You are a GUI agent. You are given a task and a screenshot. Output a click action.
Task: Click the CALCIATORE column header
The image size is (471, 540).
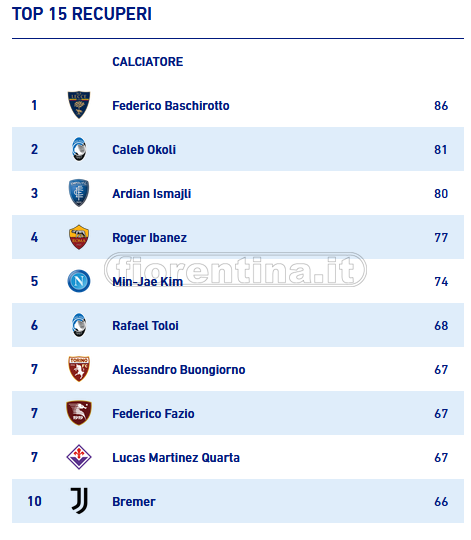click(148, 62)
